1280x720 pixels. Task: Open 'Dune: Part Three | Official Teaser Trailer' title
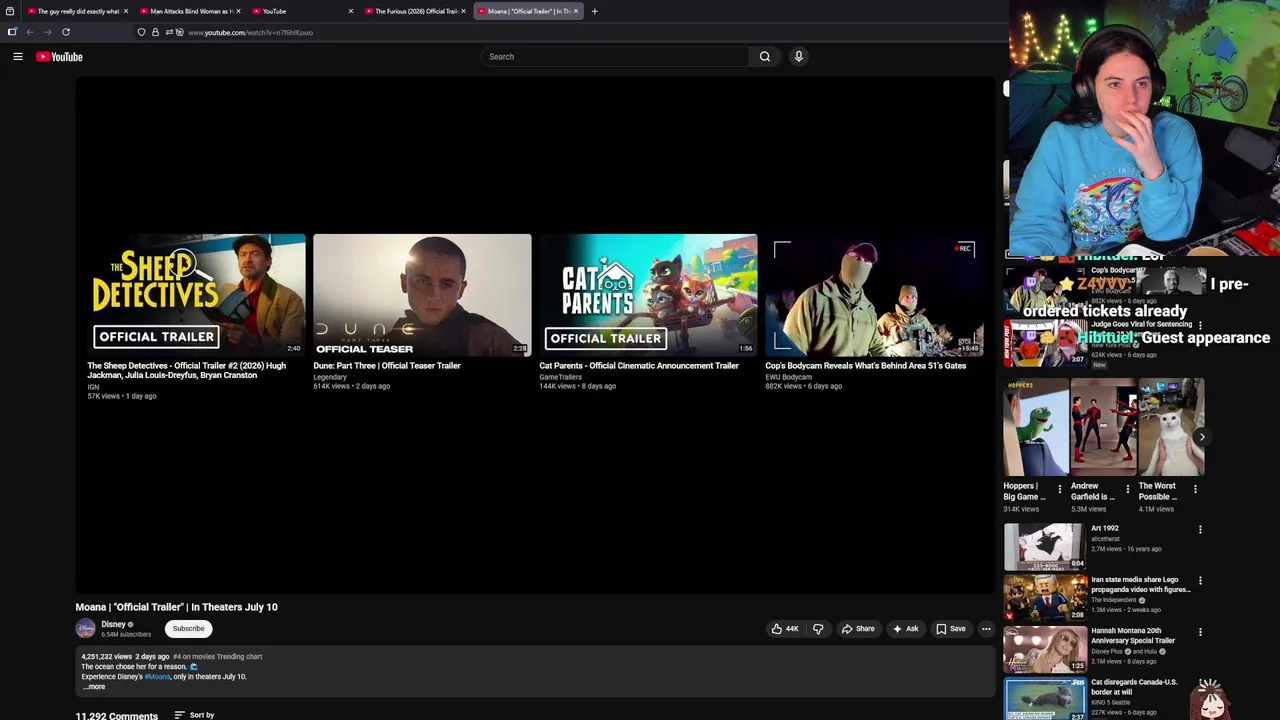pos(387,366)
